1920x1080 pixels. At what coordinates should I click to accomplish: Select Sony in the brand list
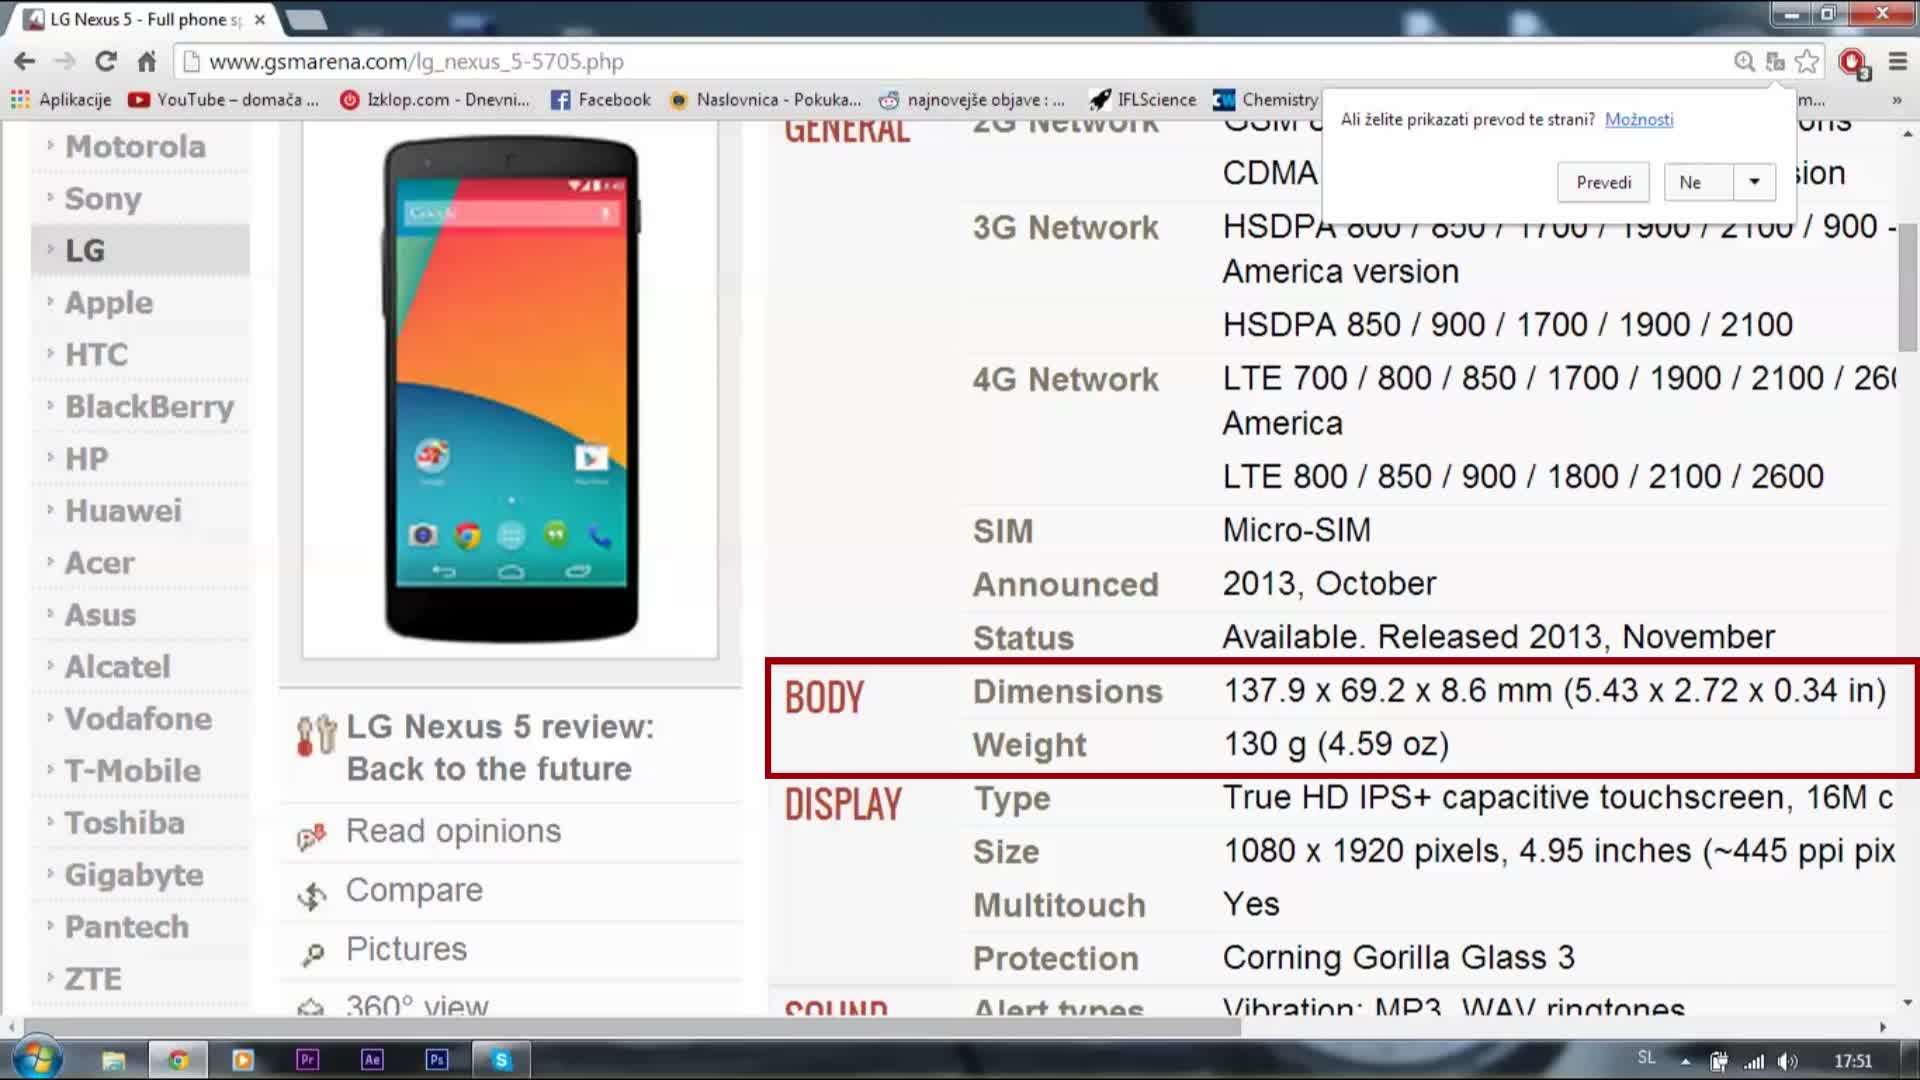pos(103,199)
